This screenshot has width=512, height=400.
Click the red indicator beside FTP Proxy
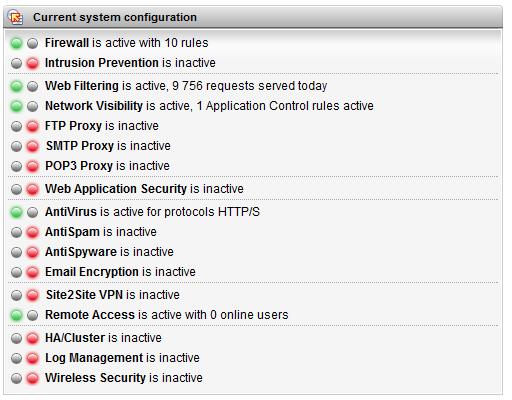33,126
